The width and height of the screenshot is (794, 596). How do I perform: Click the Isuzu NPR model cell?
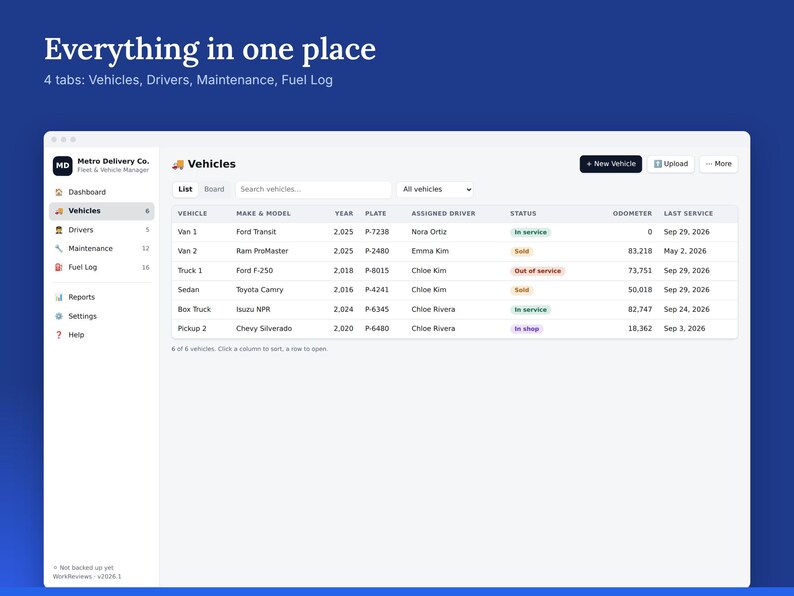(253, 309)
